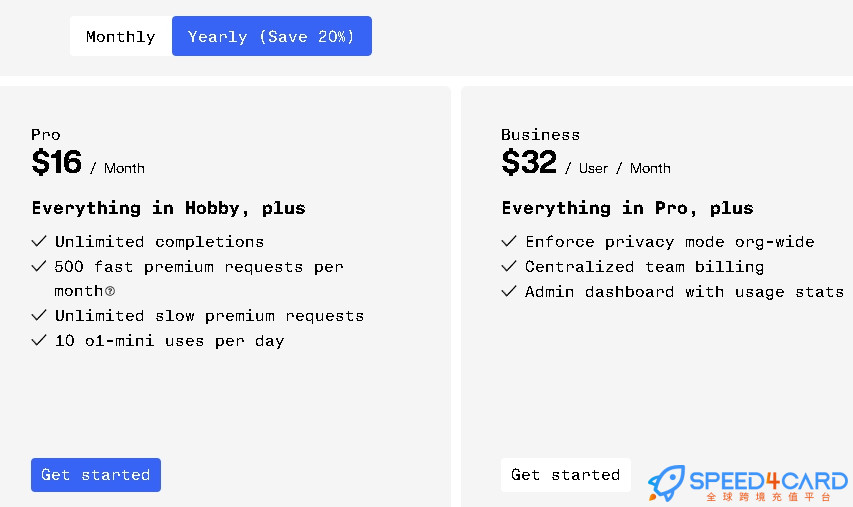Click checkmark beside 500 fast premium requests
This screenshot has width=853, height=507.
[39, 266]
